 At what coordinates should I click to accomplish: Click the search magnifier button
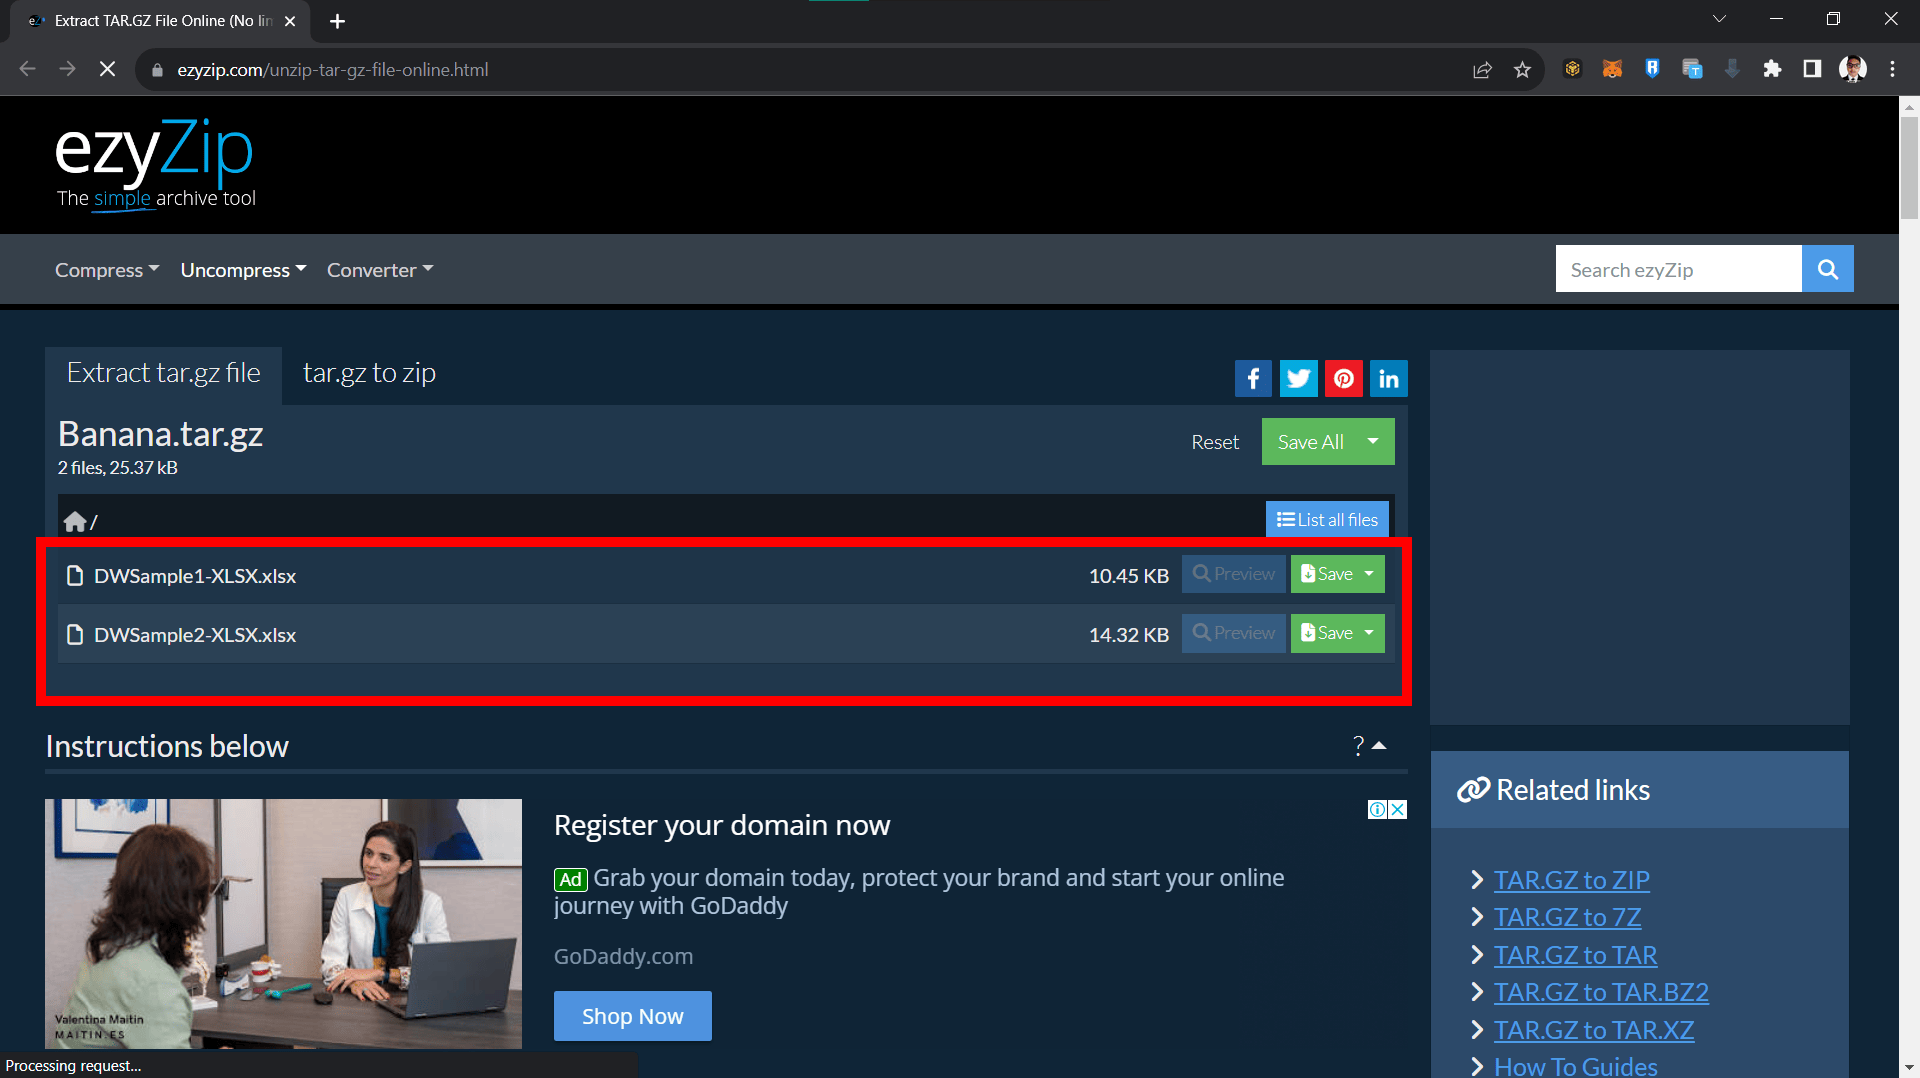[x=1827, y=268]
